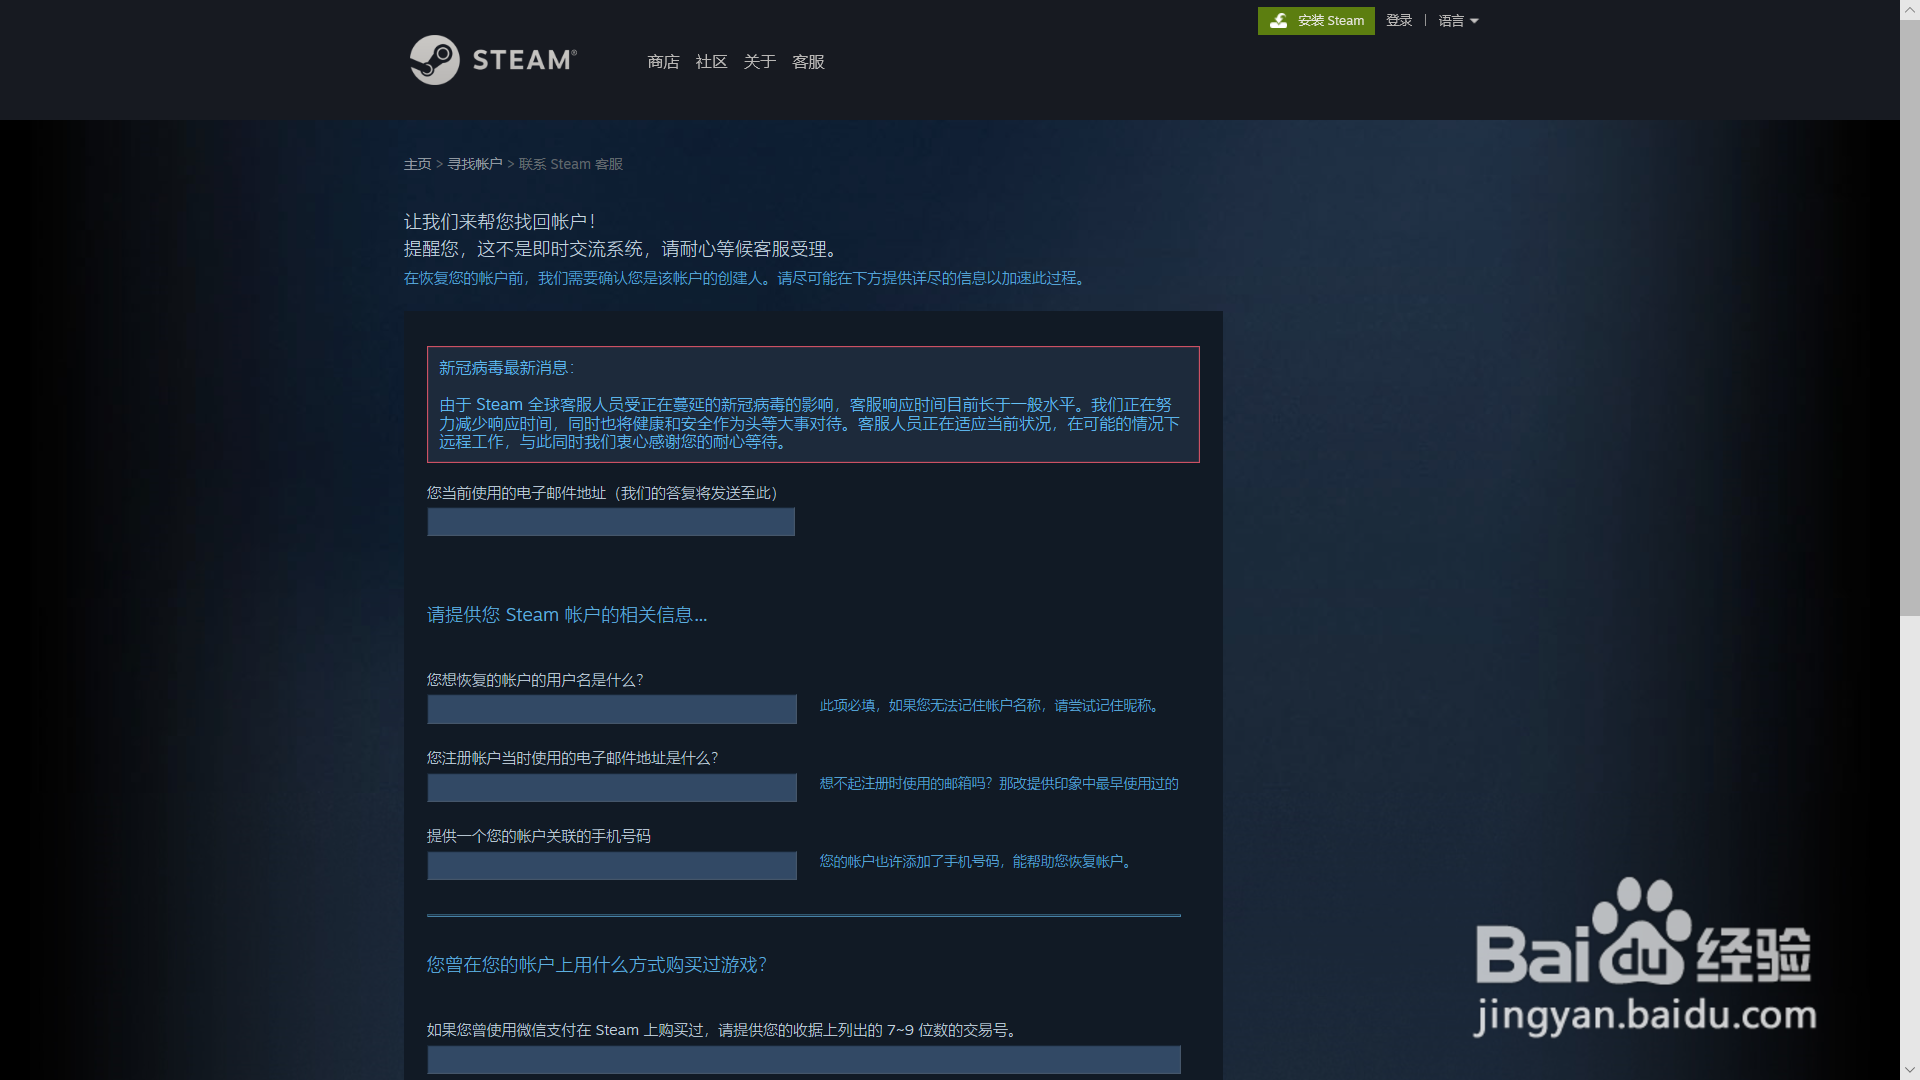
Task: Click the 您曾在您的帐户上用什么方式购买过游戏 heading
Action: (x=597, y=965)
